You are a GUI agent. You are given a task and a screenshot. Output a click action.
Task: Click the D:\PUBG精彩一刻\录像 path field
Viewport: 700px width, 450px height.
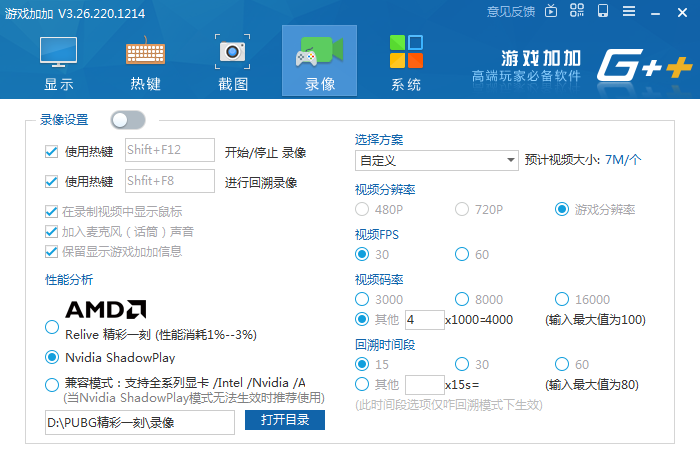pyautogui.click(x=140, y=423)
